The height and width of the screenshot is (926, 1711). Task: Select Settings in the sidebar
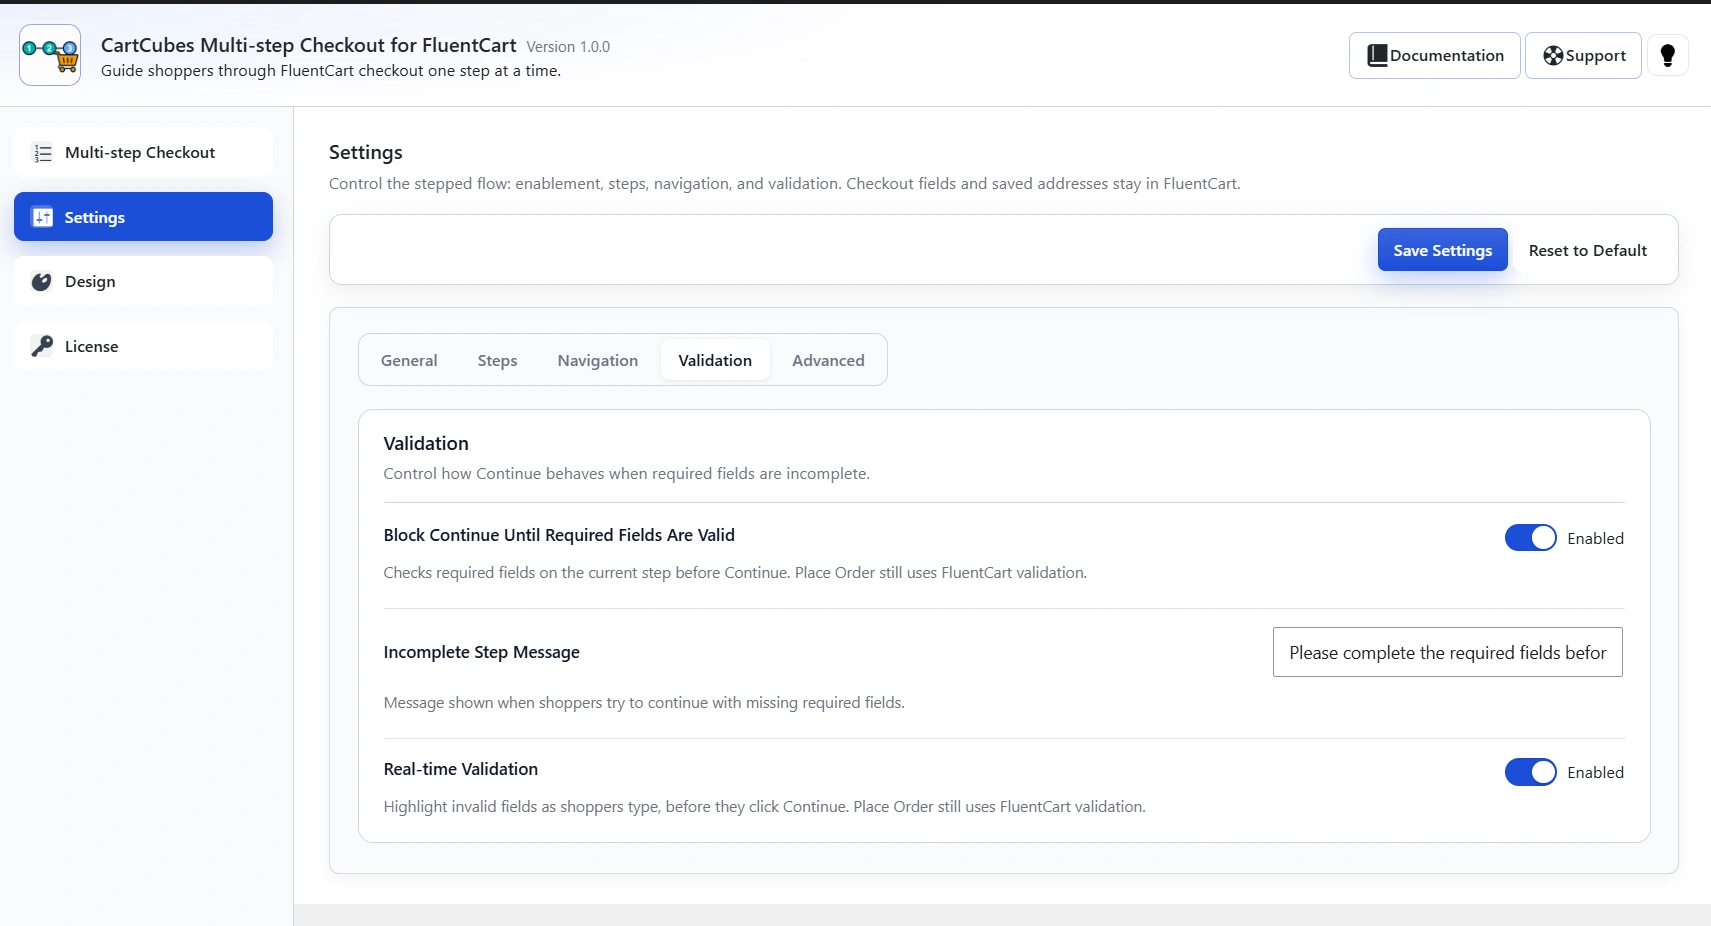[x=143, y=217]
